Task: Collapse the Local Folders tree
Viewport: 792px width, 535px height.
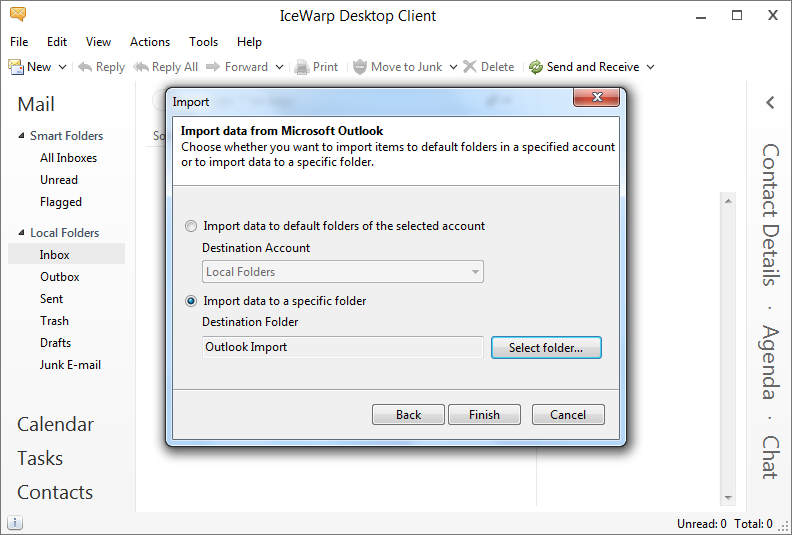Action: pos(21,232)
